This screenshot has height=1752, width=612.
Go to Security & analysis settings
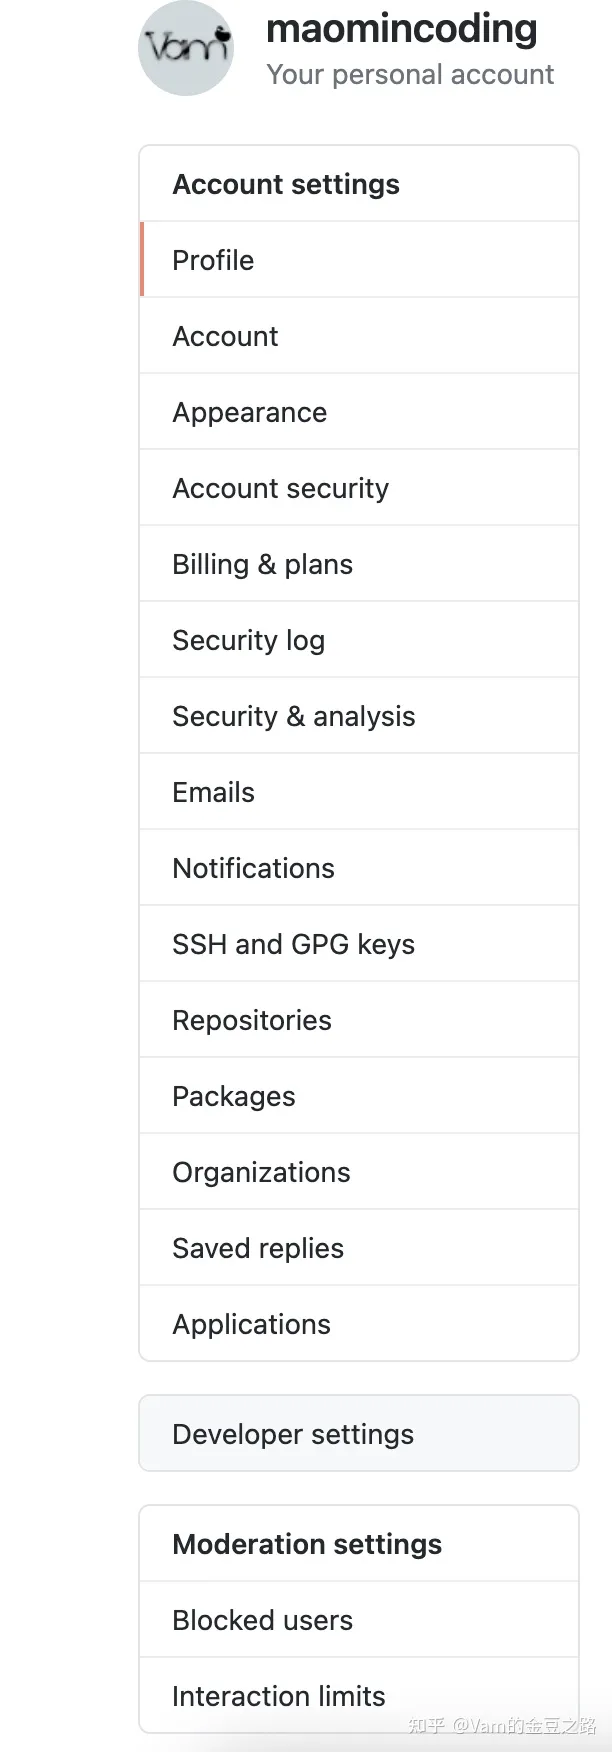tap(294, 716)
